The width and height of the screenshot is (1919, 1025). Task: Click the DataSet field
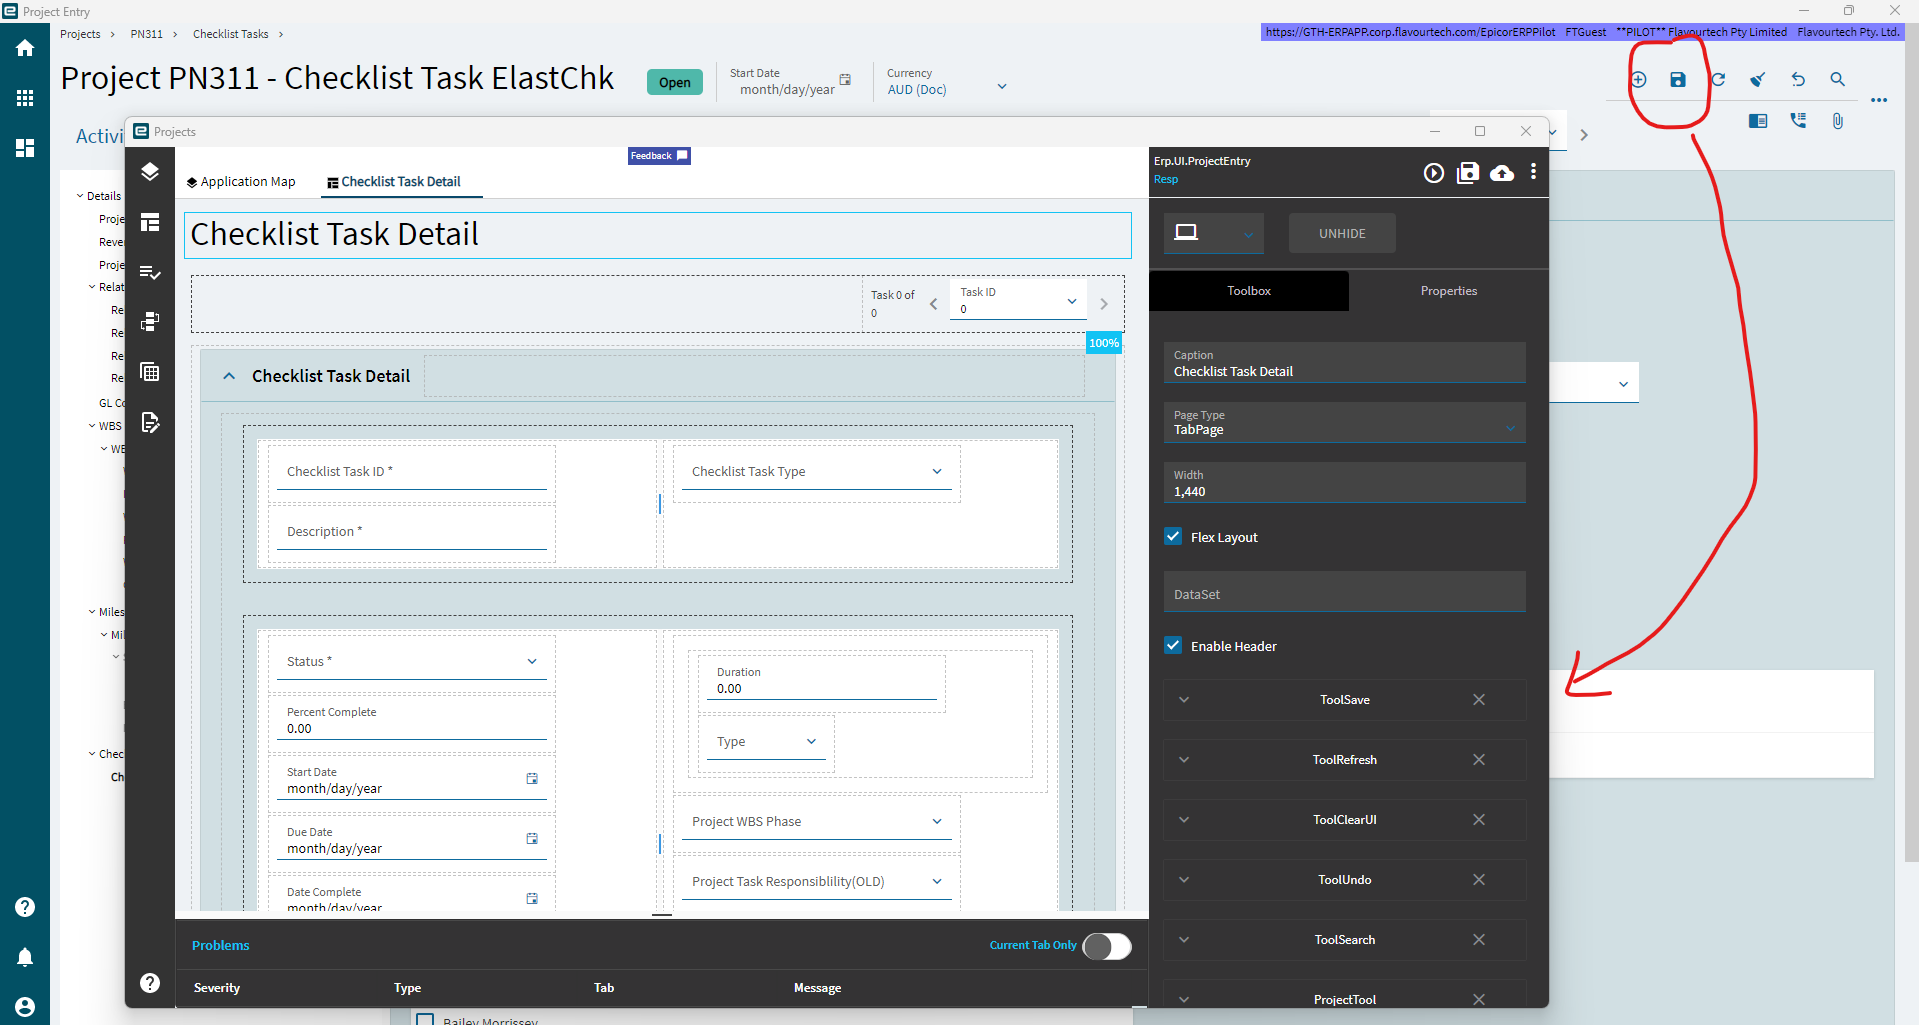1344,592
